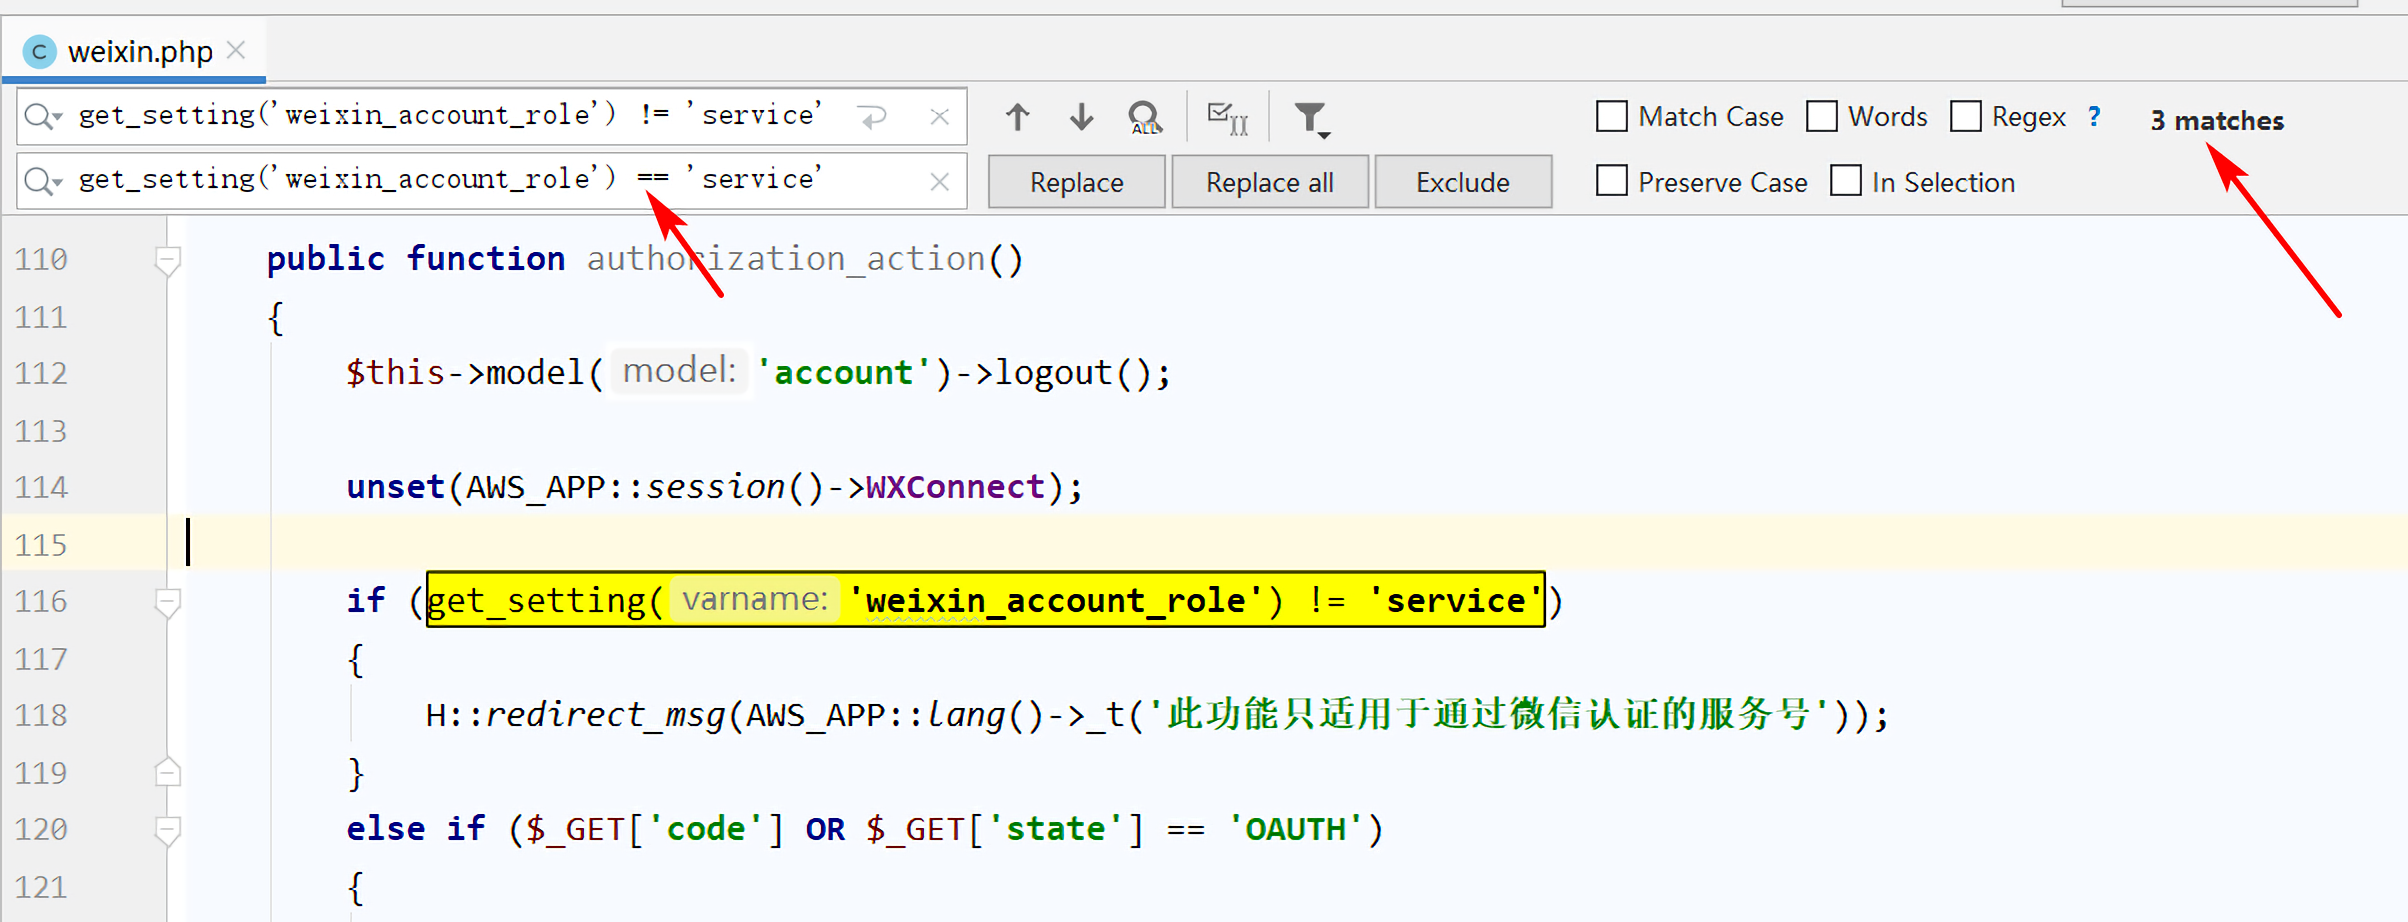Viewport: 2408px width, 922px height.
Task: Open search filter funnel options
Action: (1311, 119)
